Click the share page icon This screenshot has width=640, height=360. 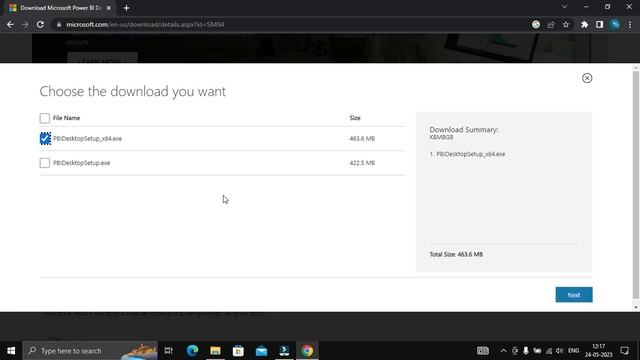pos(551,24)
